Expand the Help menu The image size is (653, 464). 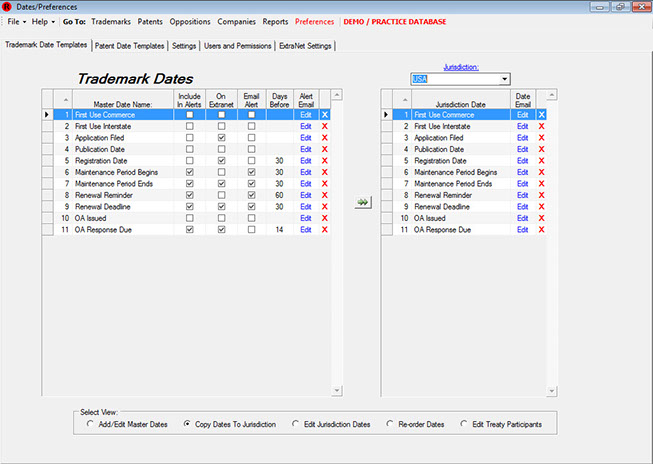pos(43,21)
